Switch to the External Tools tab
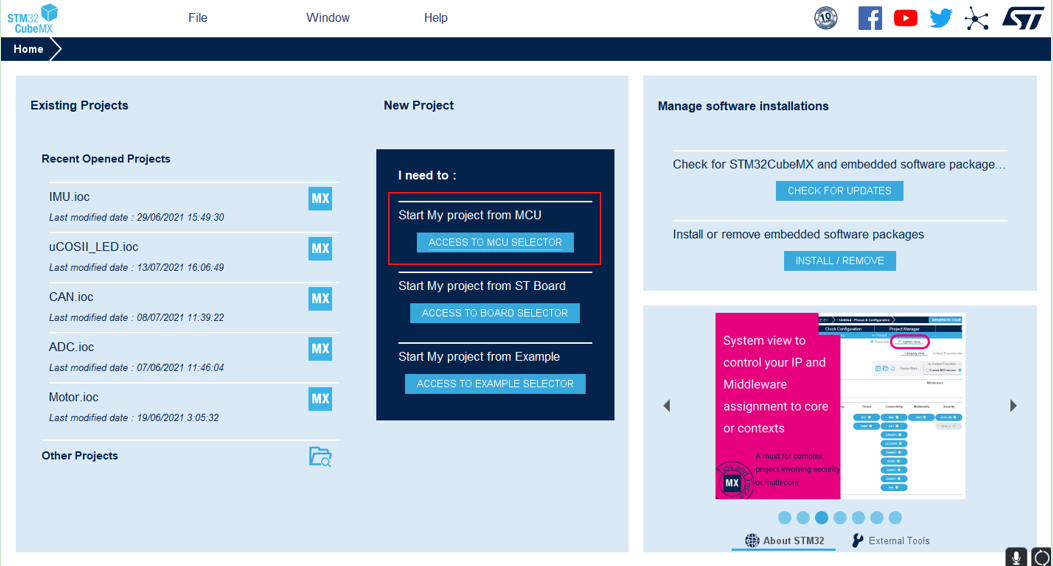Viewport: 1053px width, 566px height. pos(891,540)
